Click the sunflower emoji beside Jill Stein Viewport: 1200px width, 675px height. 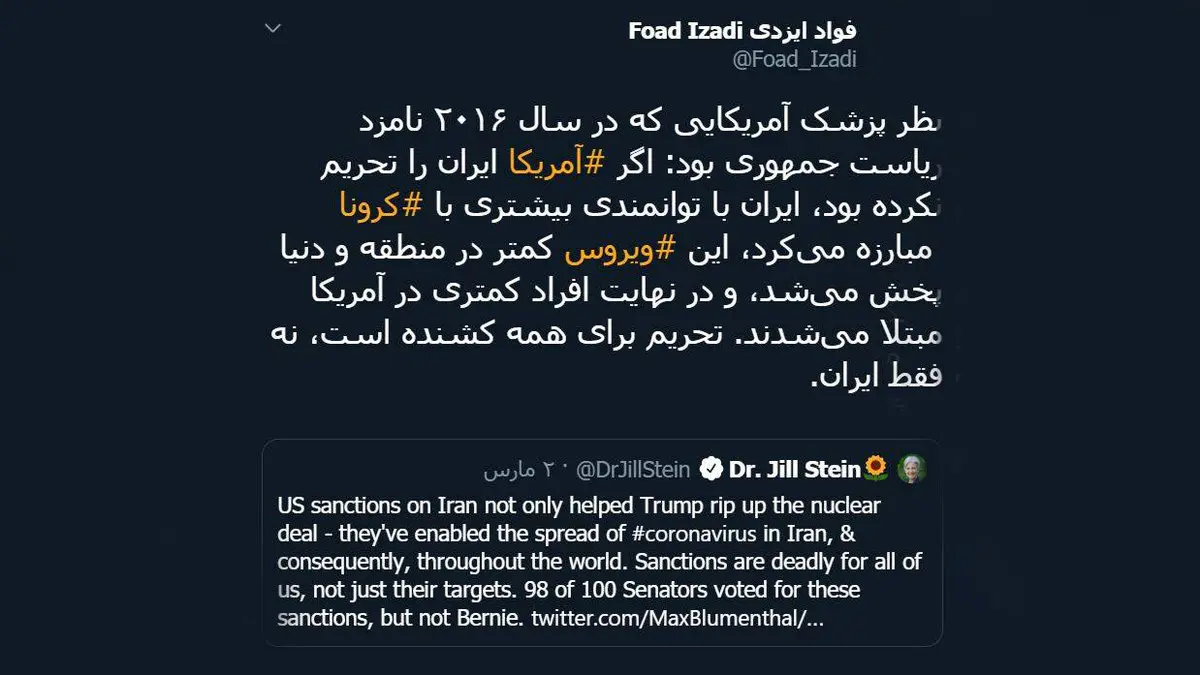click(876, 467)
